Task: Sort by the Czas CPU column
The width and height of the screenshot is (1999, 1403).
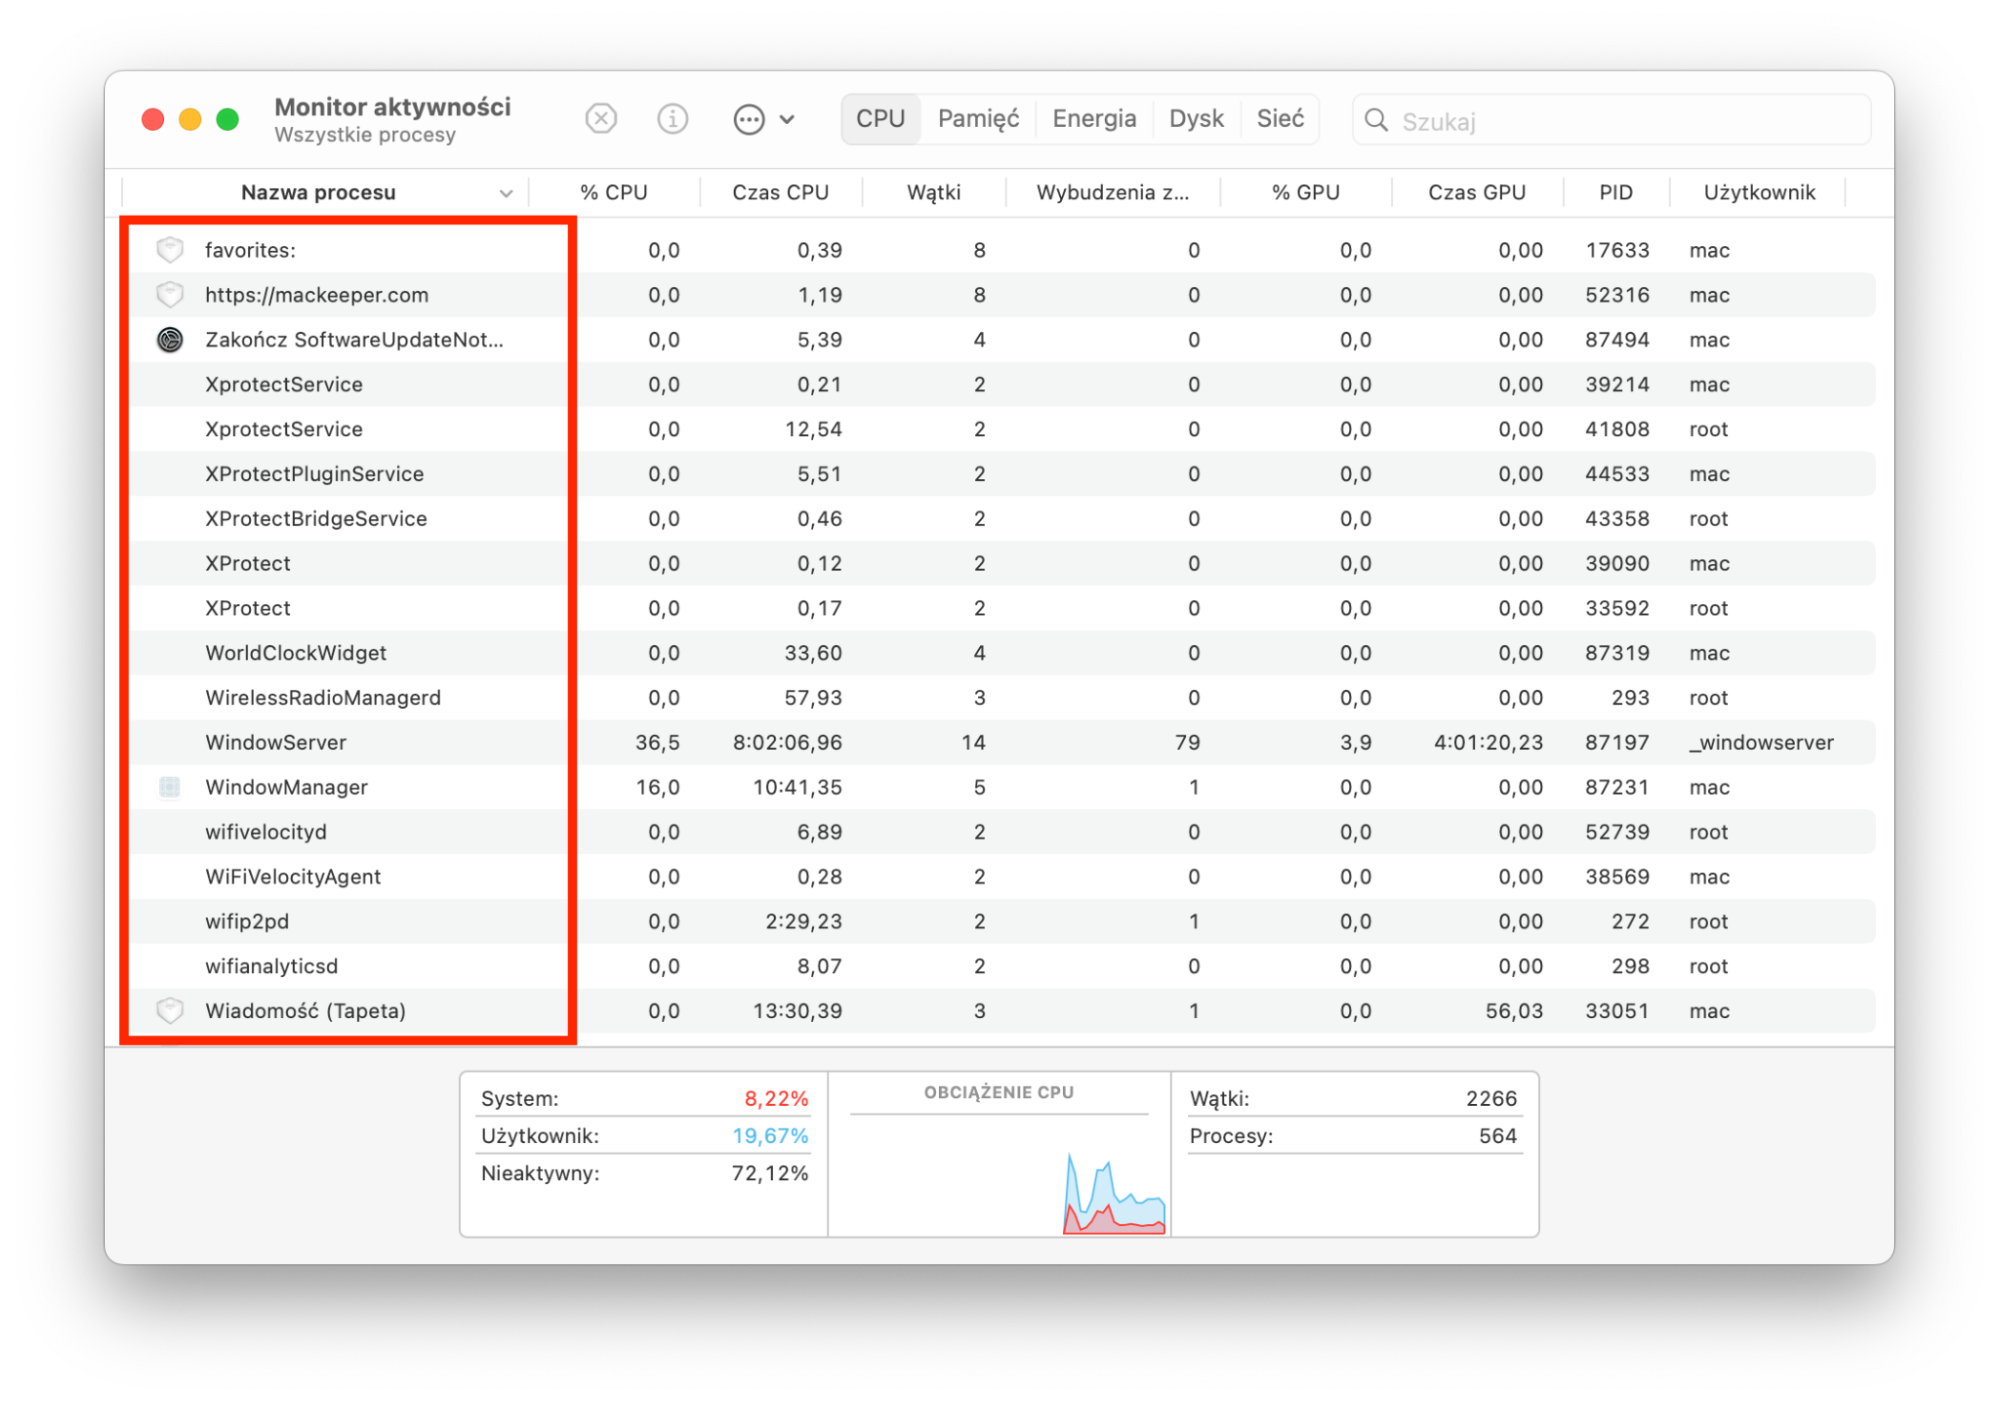Action: [780, 193]
